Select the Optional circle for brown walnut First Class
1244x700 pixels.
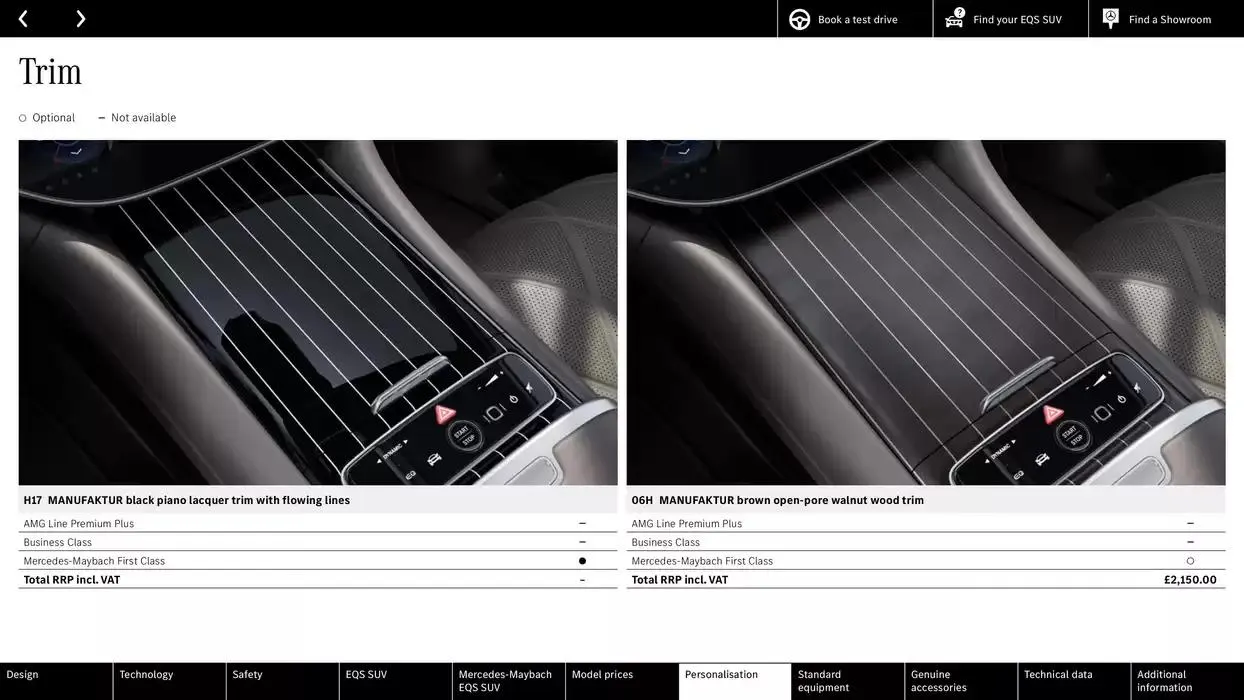(x=1189, y=560)
